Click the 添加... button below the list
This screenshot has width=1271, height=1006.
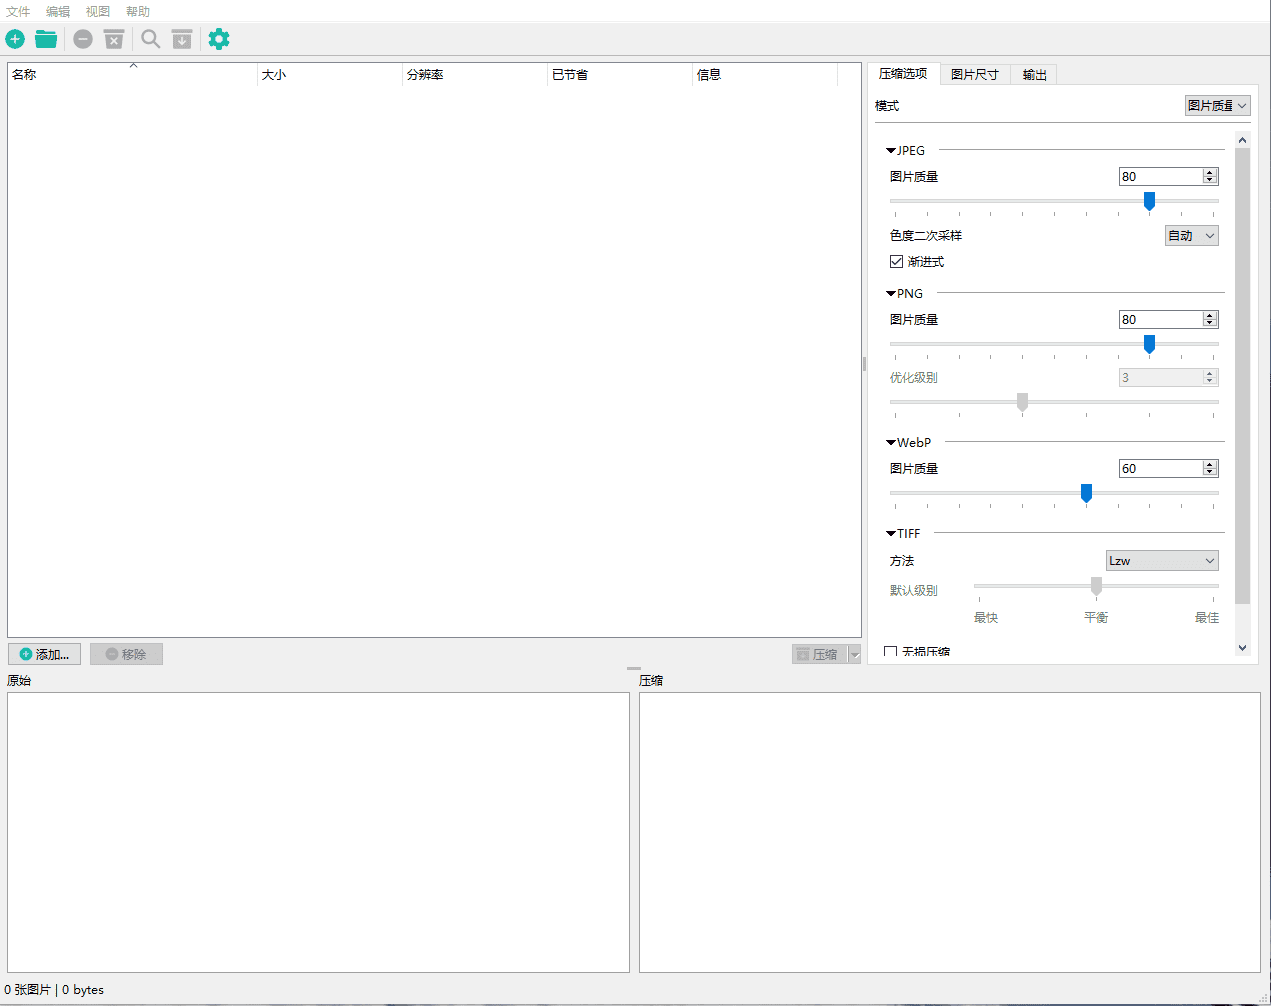click(x=45, y=654)
